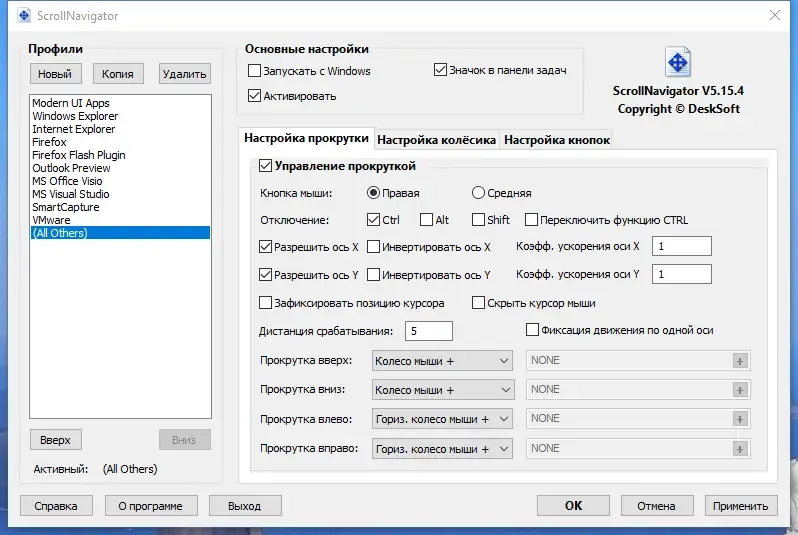
Task: Open the Прокрутка вниз dropdown
Action: 443,390
